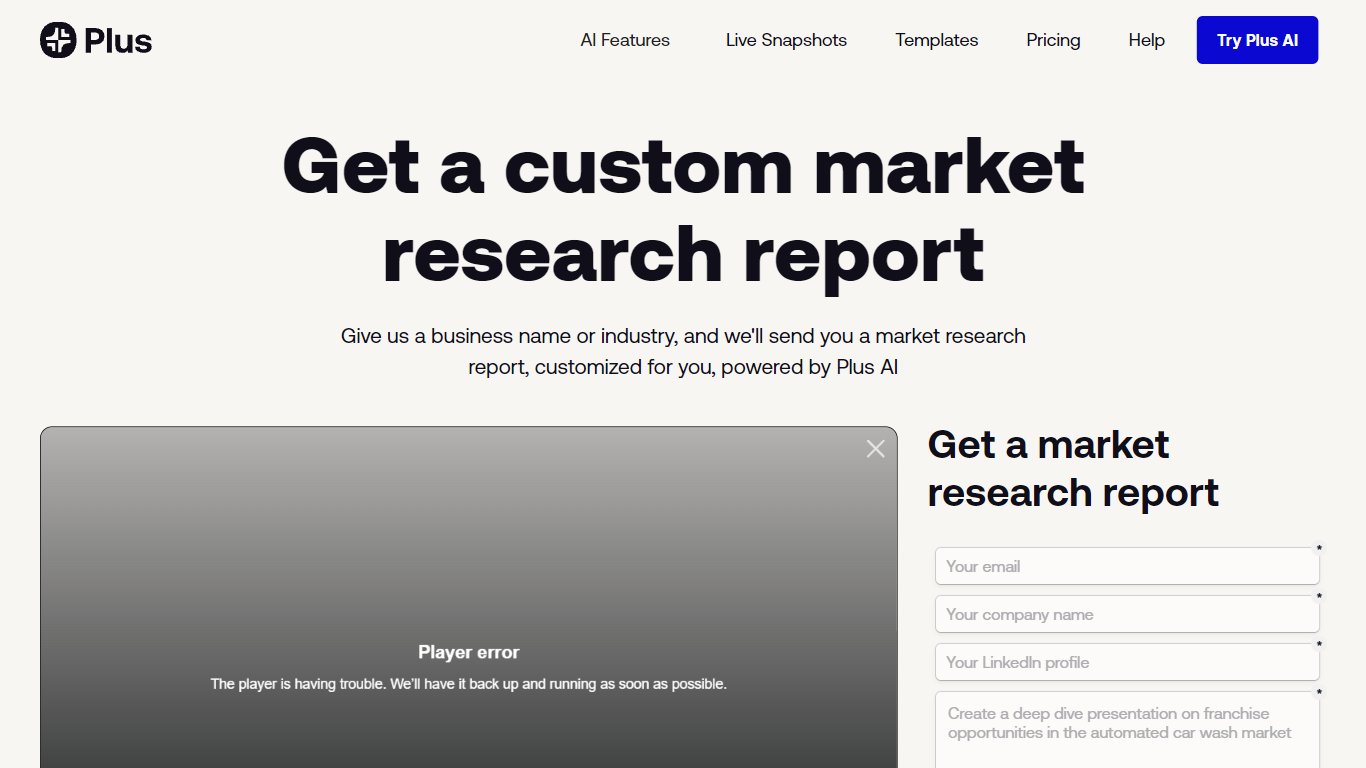This screenshot has height=768, width=1366.
Task: Open the AI Features menu
Action: (x=625, y=40)
